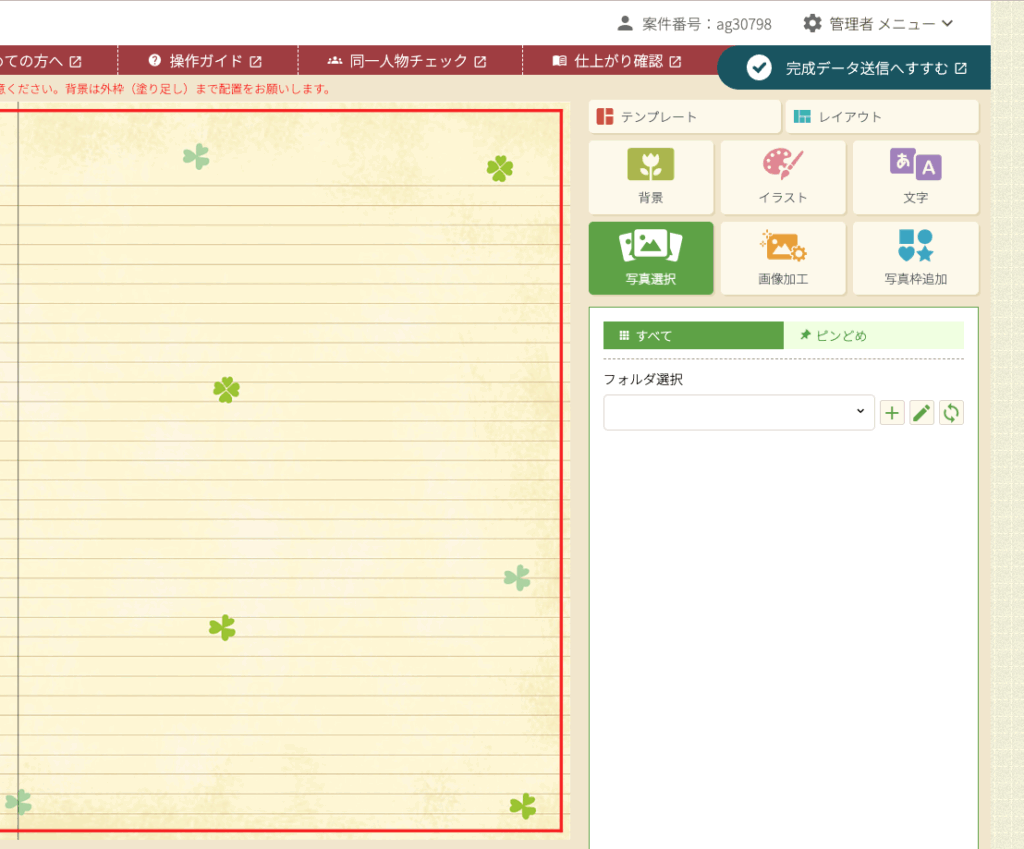Open the 同一人物チェック link
Image resolution: width=1024 pixels, height=849 pixels.
[407, 61]
